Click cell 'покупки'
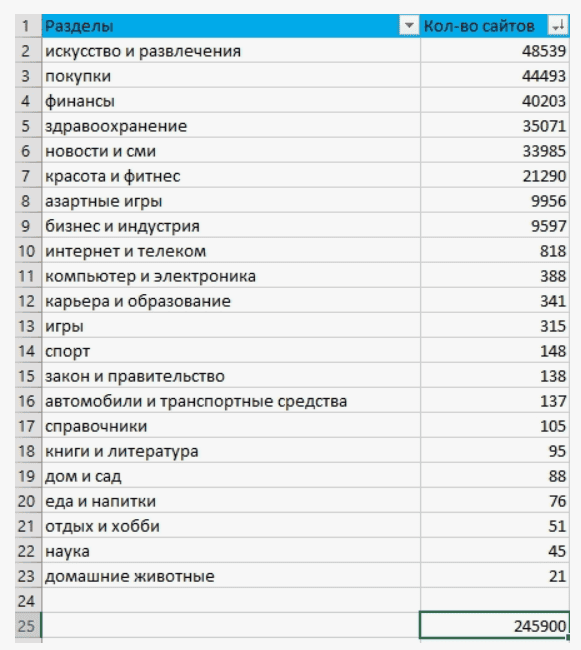This screenshot has width=581, height=650. (x=231, y=76)
